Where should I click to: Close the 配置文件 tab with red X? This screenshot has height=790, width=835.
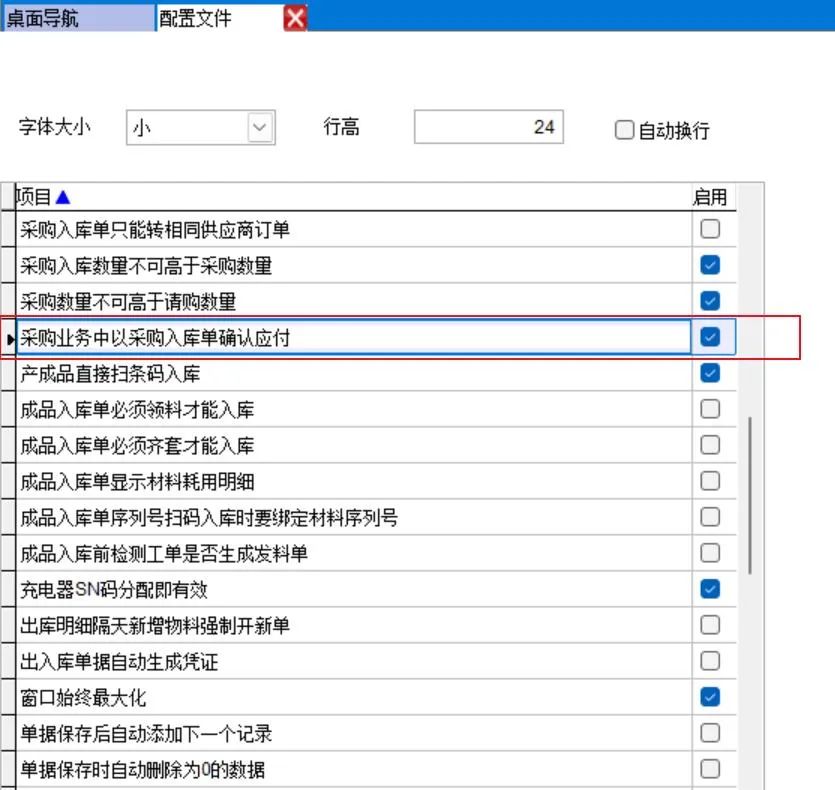[295, 17]
